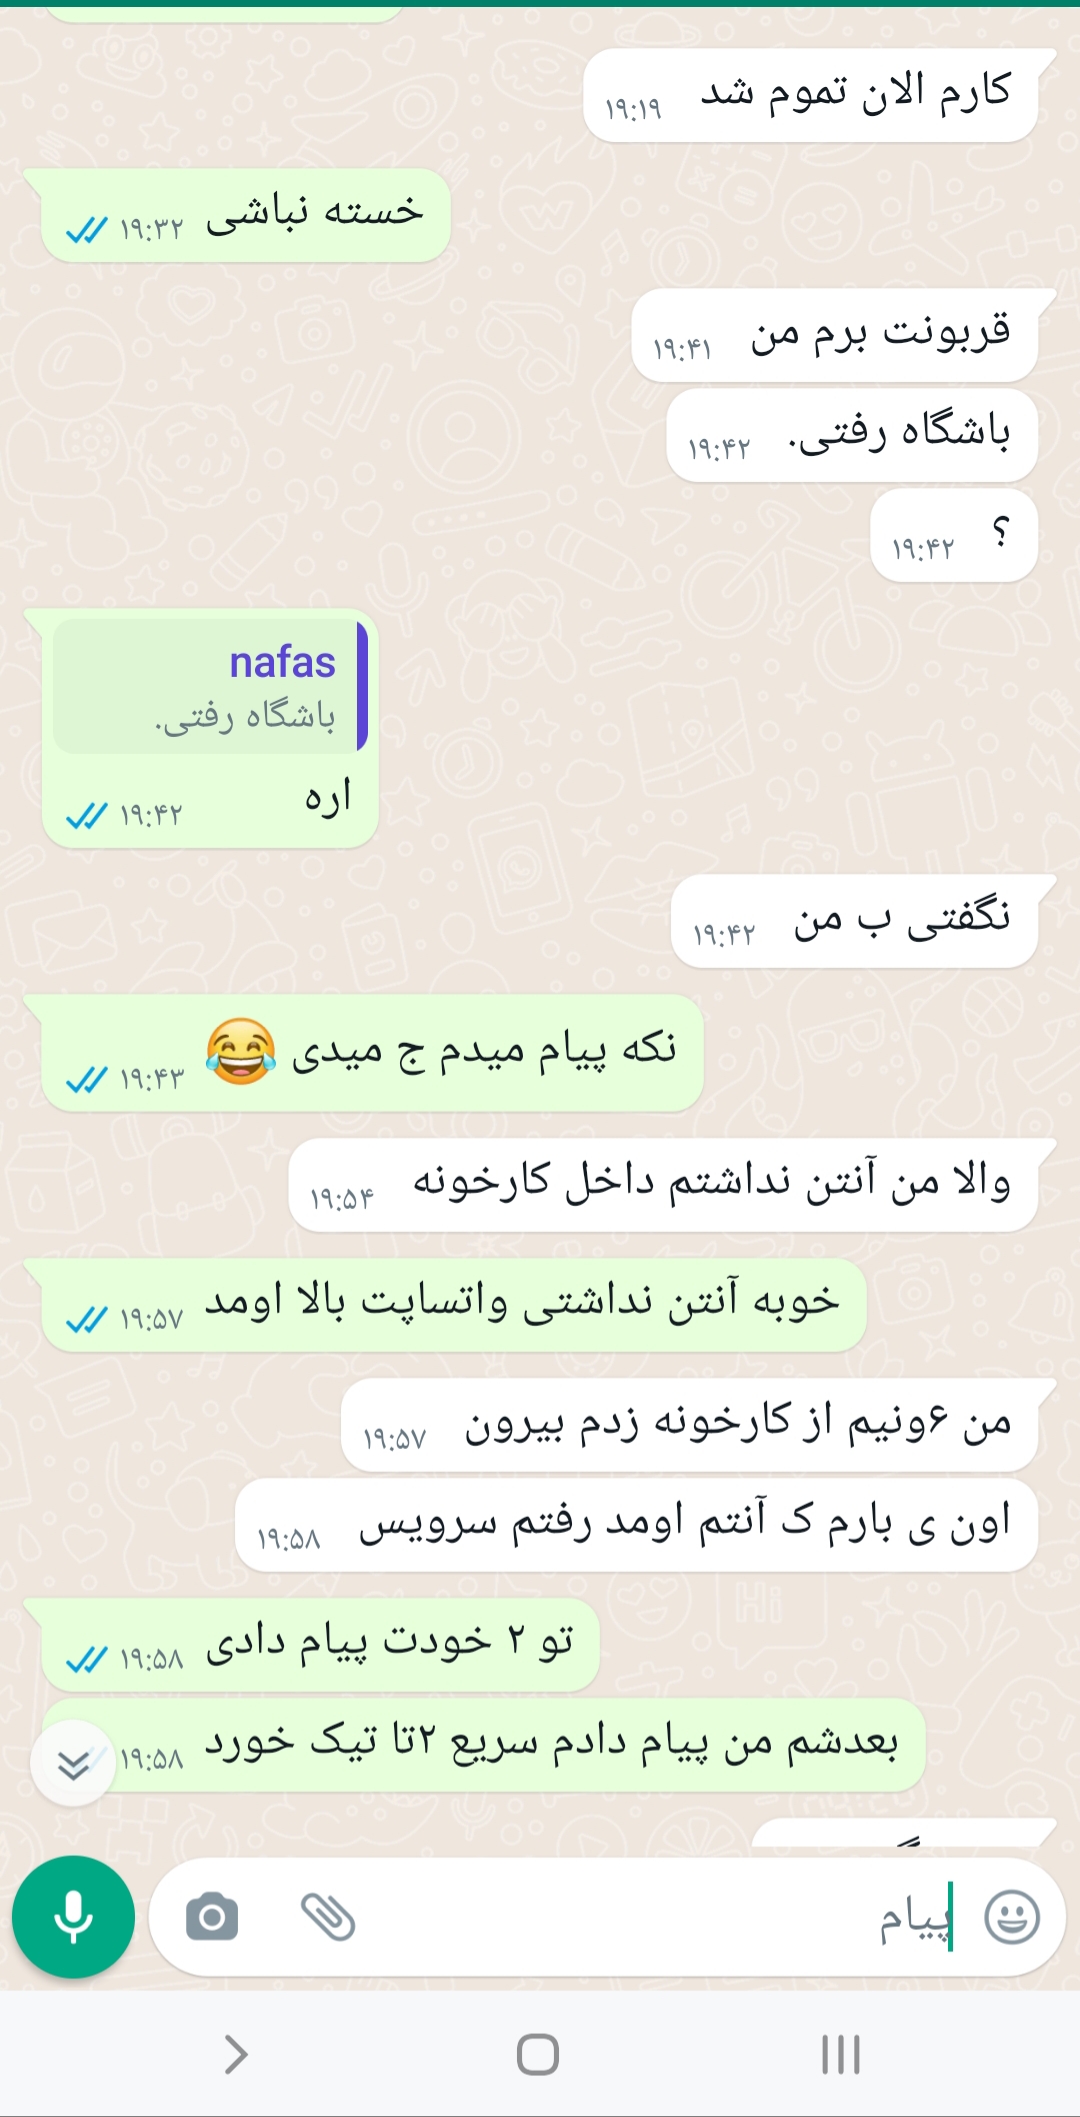This screenshot has height=2117, width=1080.
Task: Open the camera icon in message bar
Action: (x=212, y=1917)
